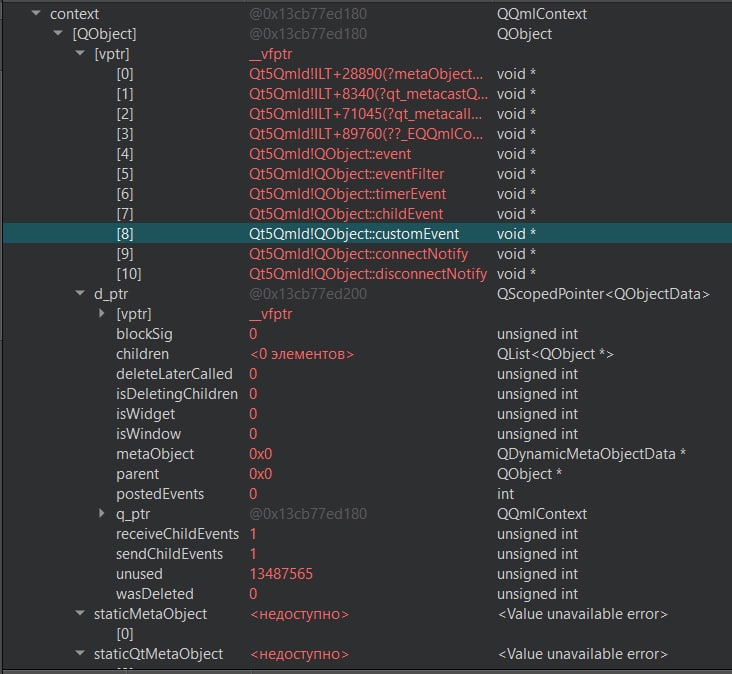
Task: Select the parent member
Action: 138,474
